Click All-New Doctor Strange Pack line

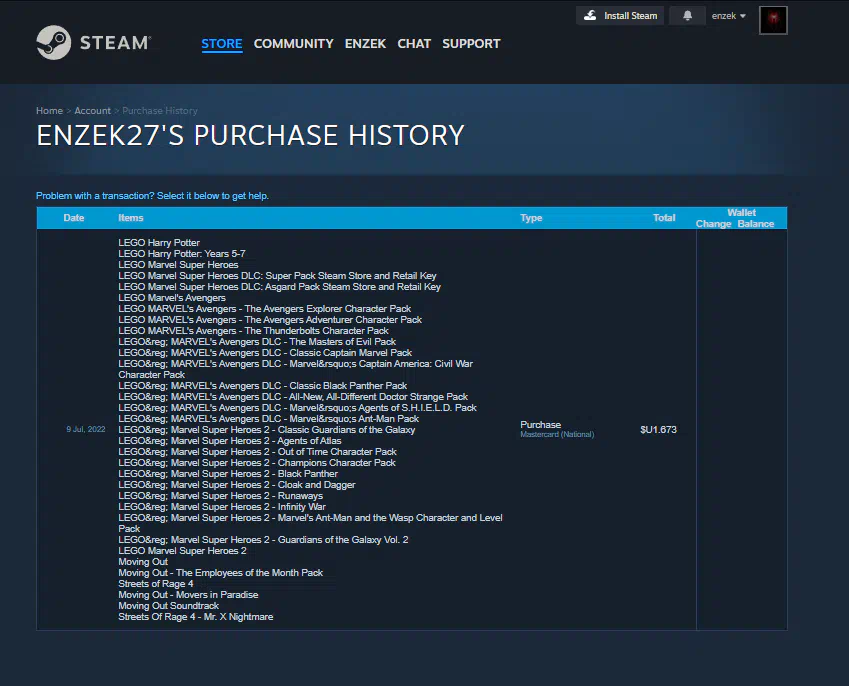293,397
